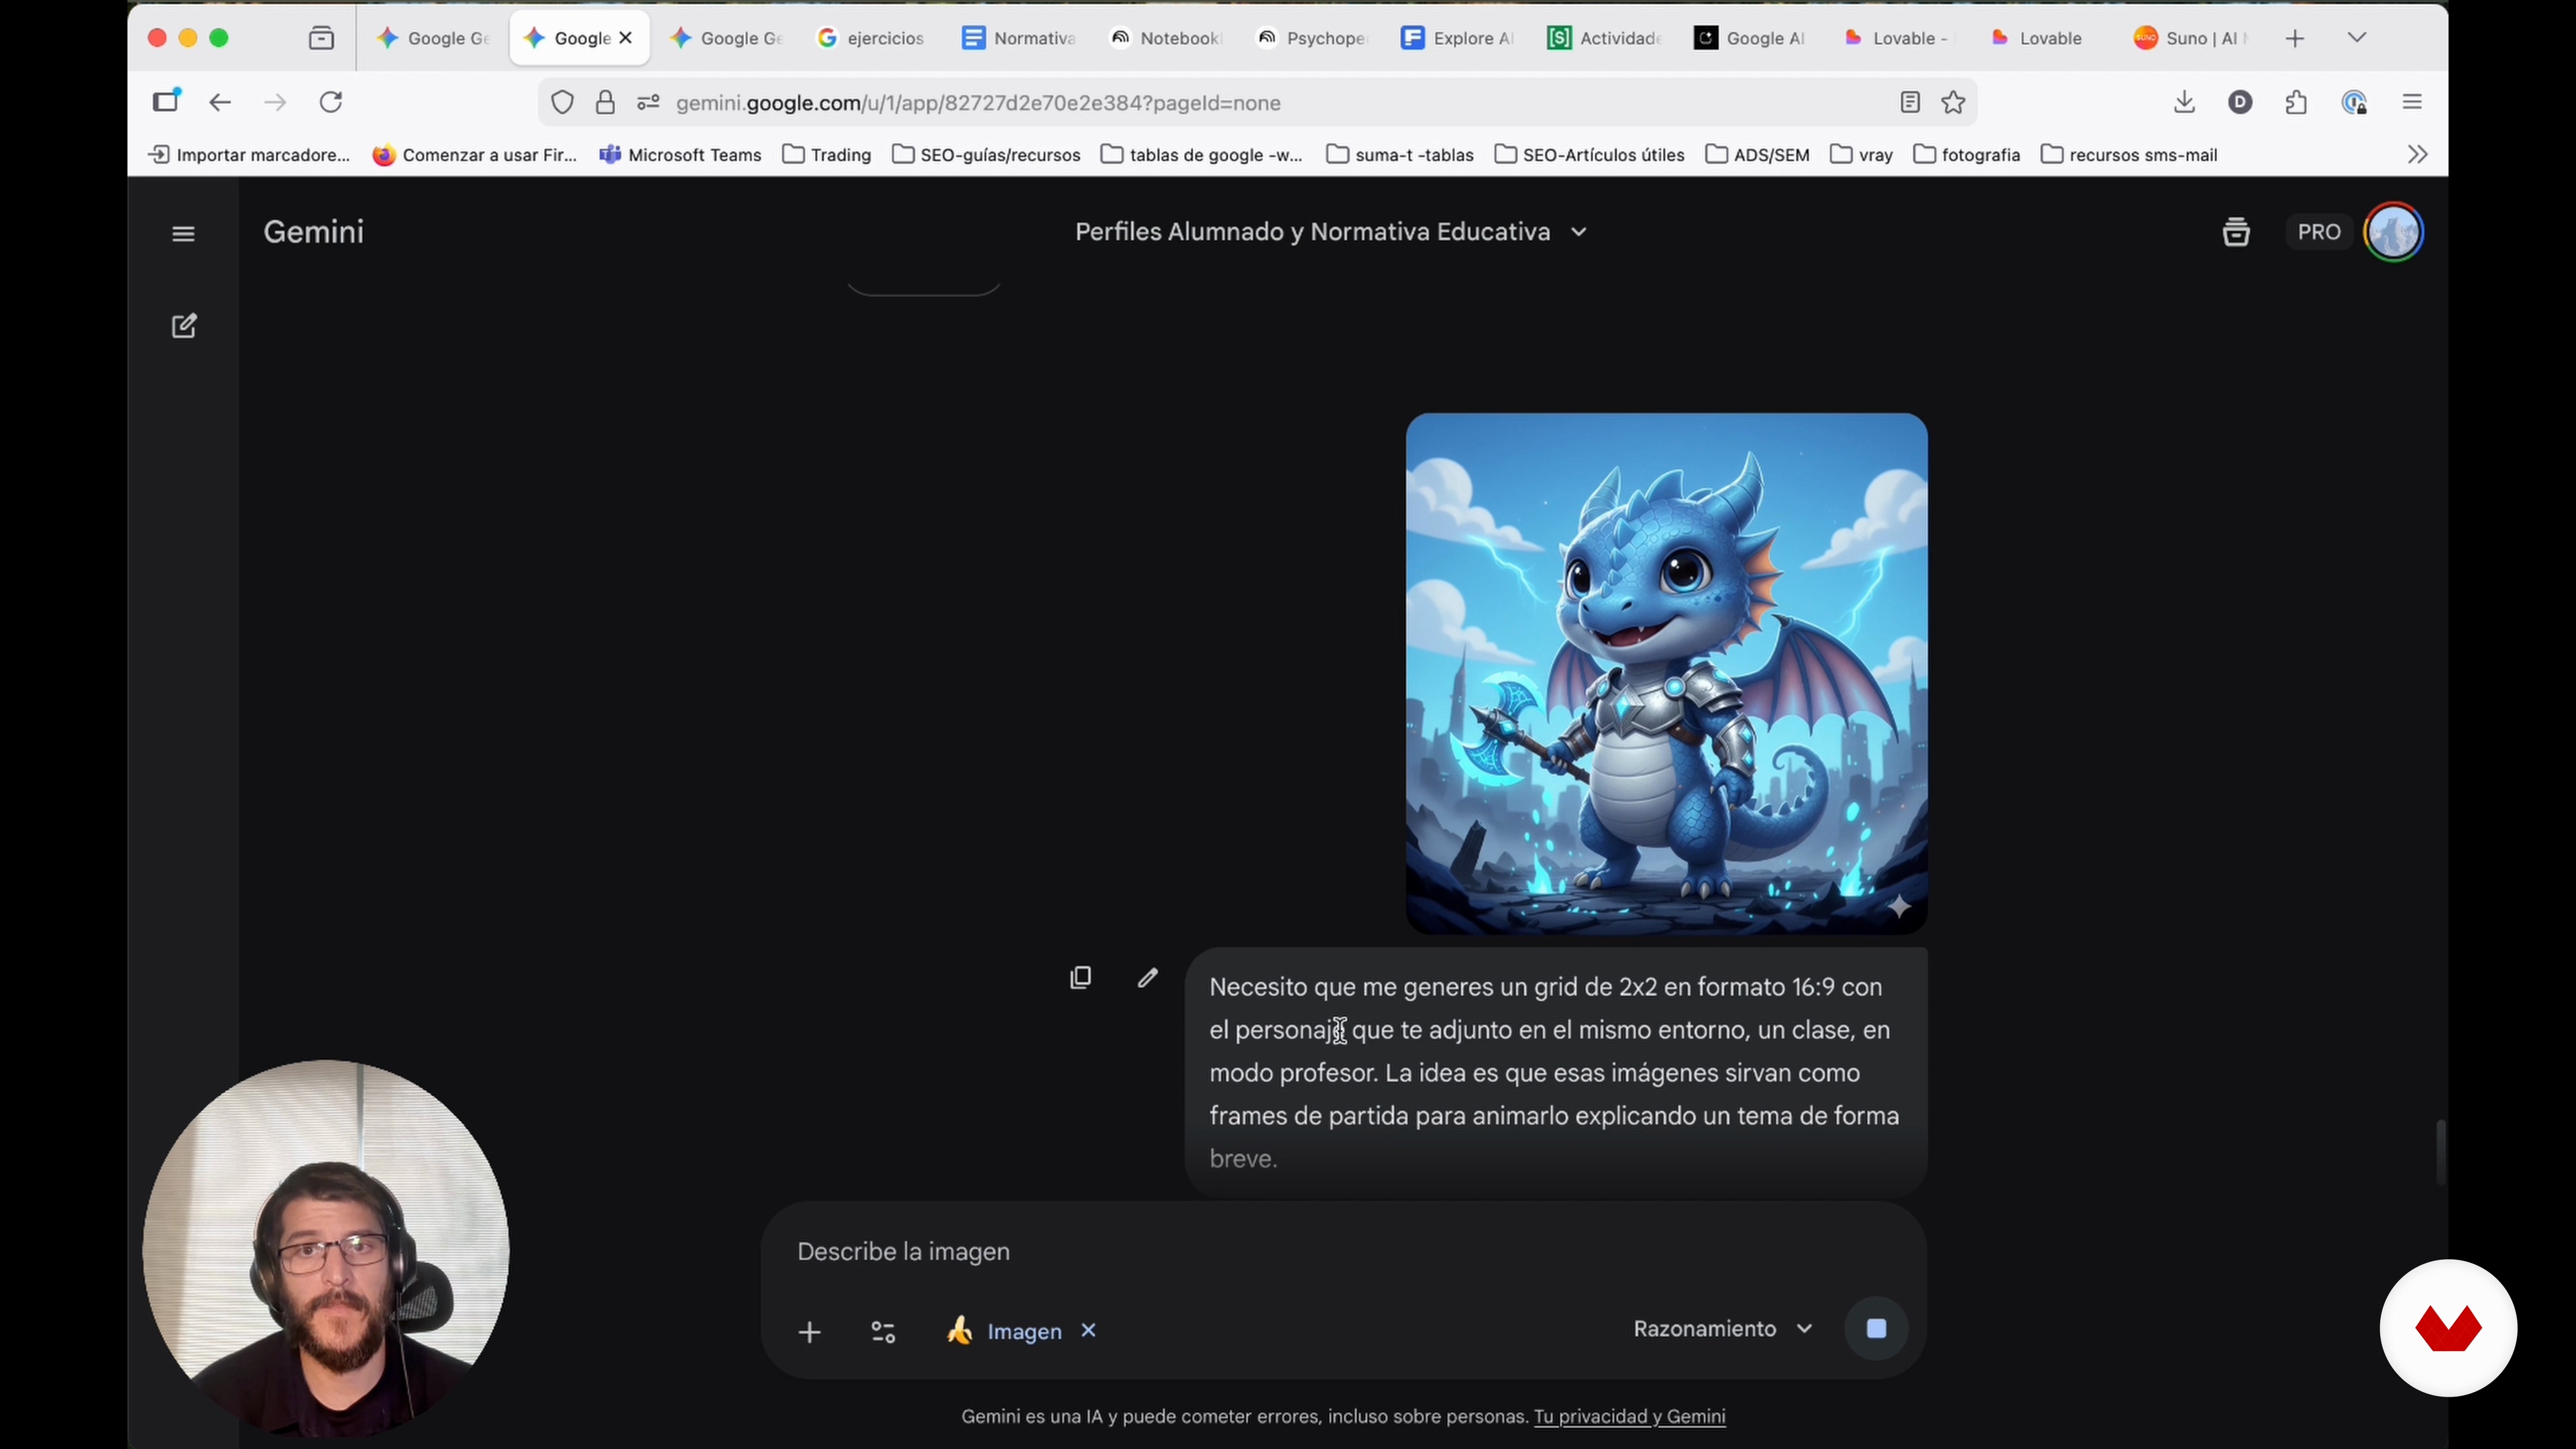Open the Razonamiento model dropdown
This screenshot has height=1449, width=2576.
(1722, 1329)
